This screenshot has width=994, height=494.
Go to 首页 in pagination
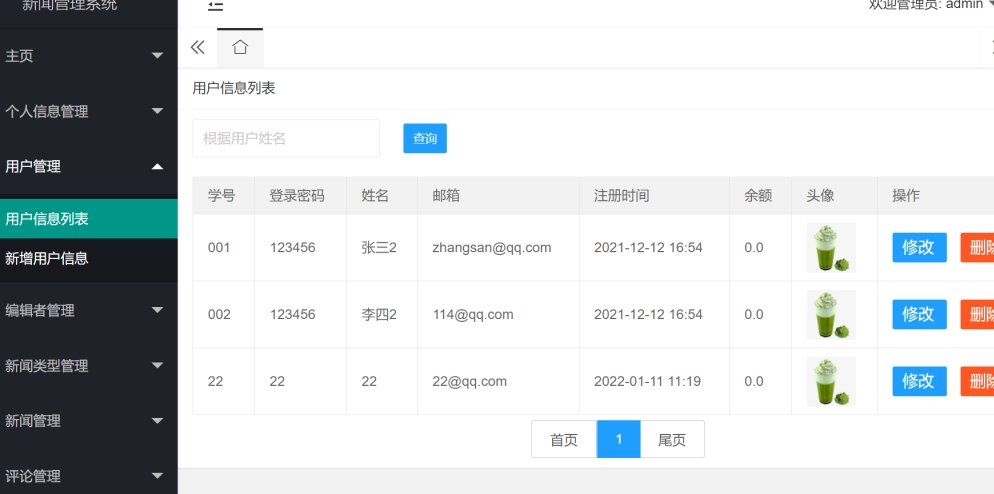(x=564, y=439)
